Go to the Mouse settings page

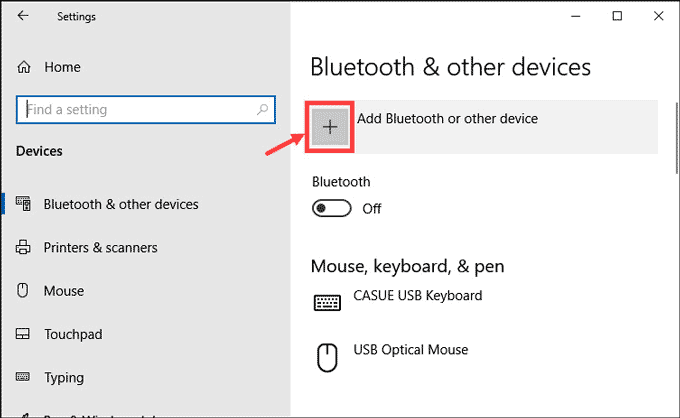click(x=64, y=291)
